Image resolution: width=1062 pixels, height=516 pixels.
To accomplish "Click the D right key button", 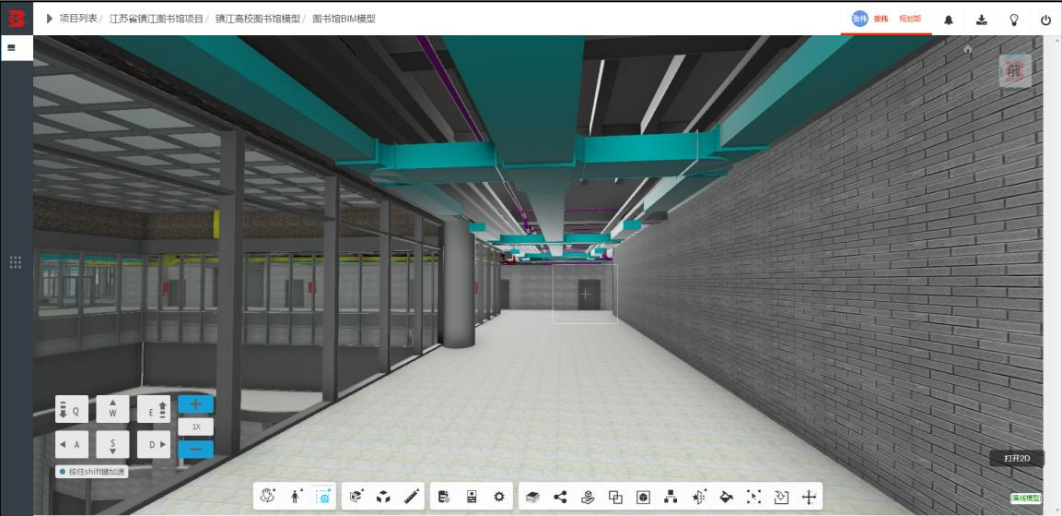I will 154,444.
